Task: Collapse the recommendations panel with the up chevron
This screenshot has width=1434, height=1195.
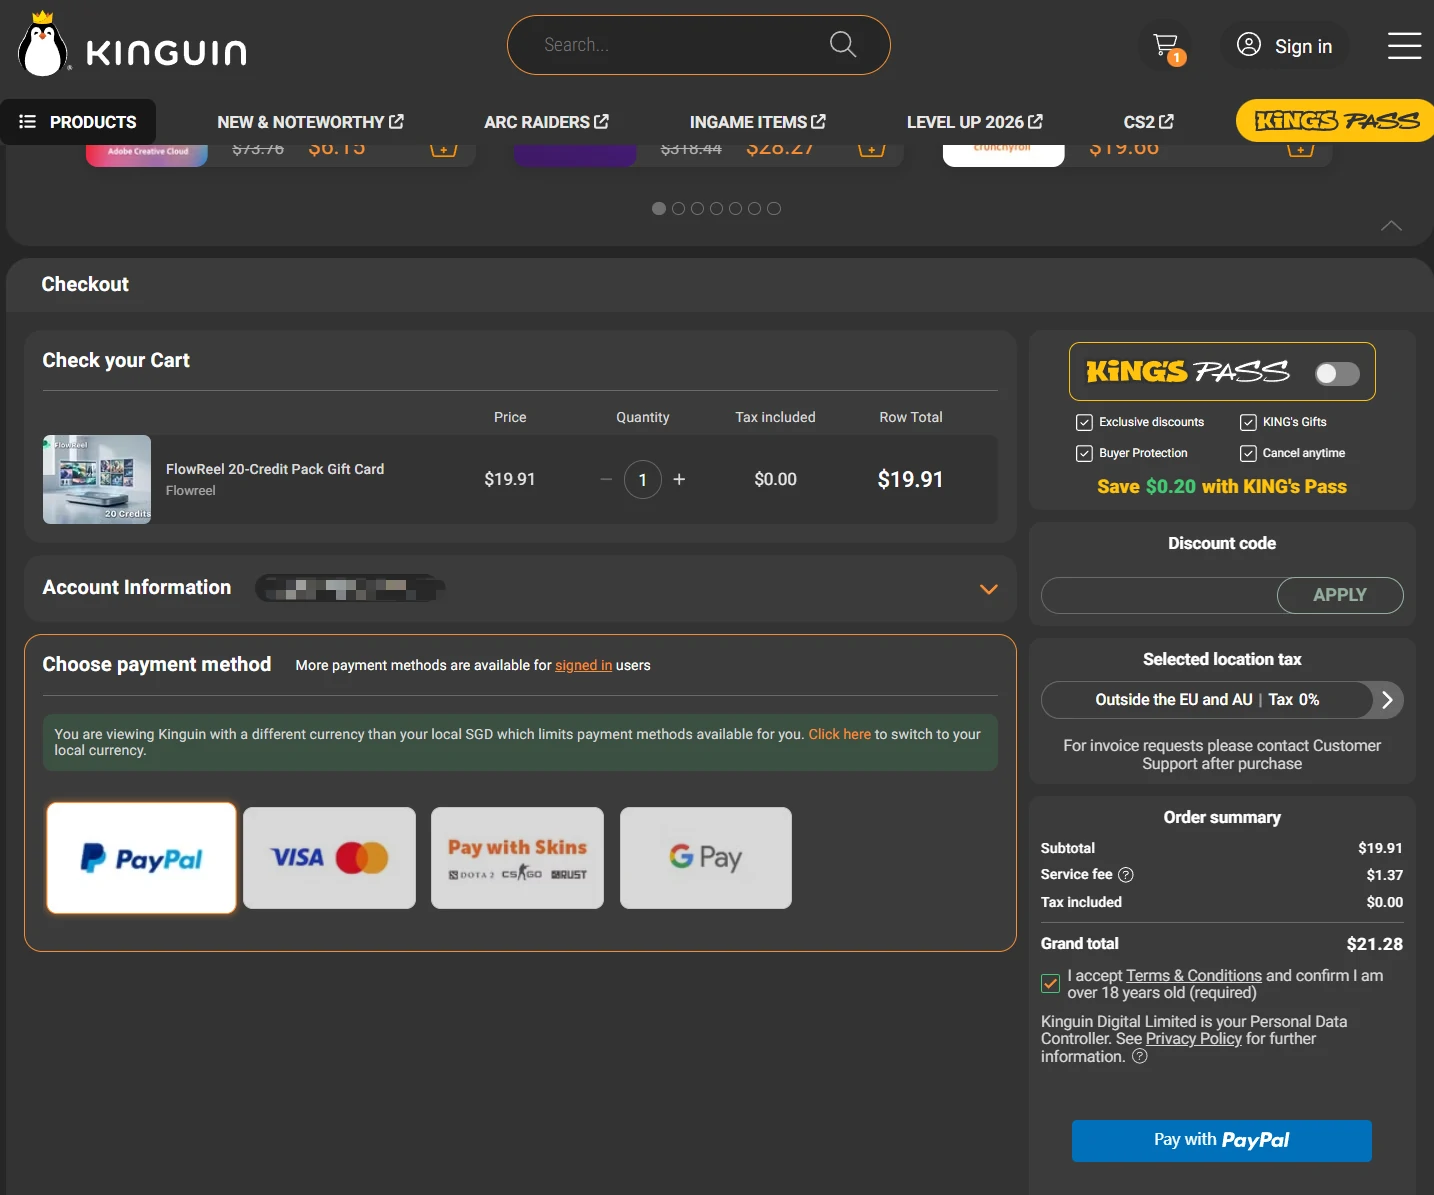Action: pyautogui.click(x=1391, y=226)
